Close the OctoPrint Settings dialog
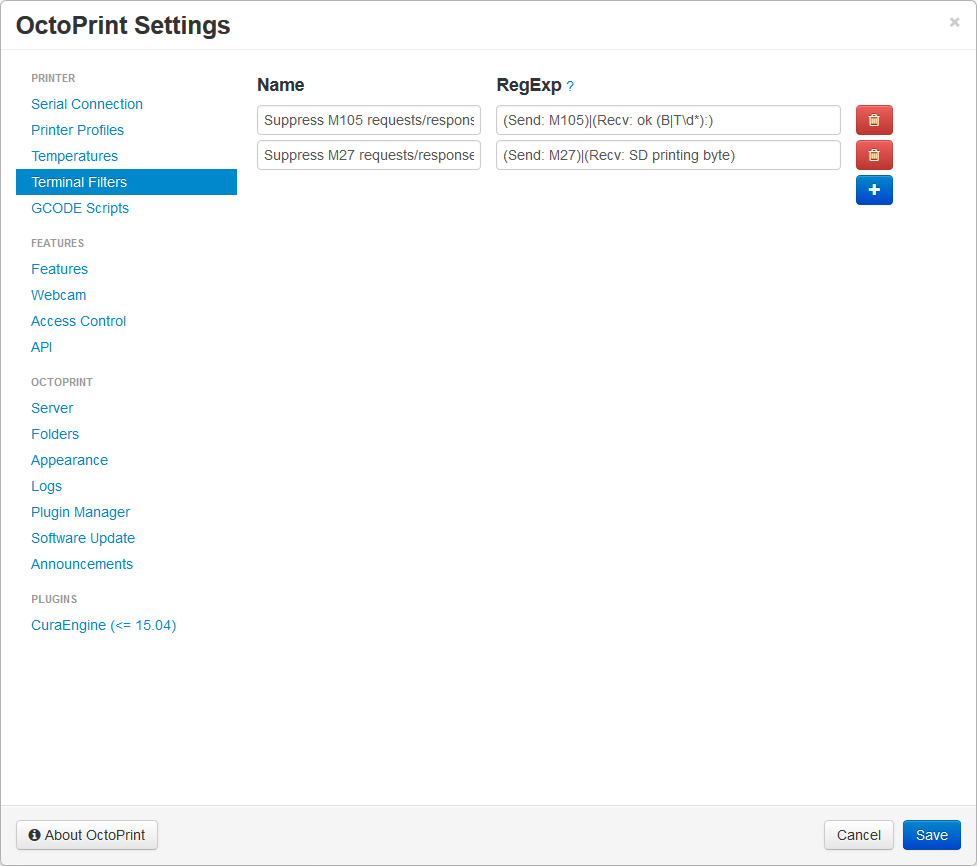Screen dimensions: 977x866 [x=954, y=22]
